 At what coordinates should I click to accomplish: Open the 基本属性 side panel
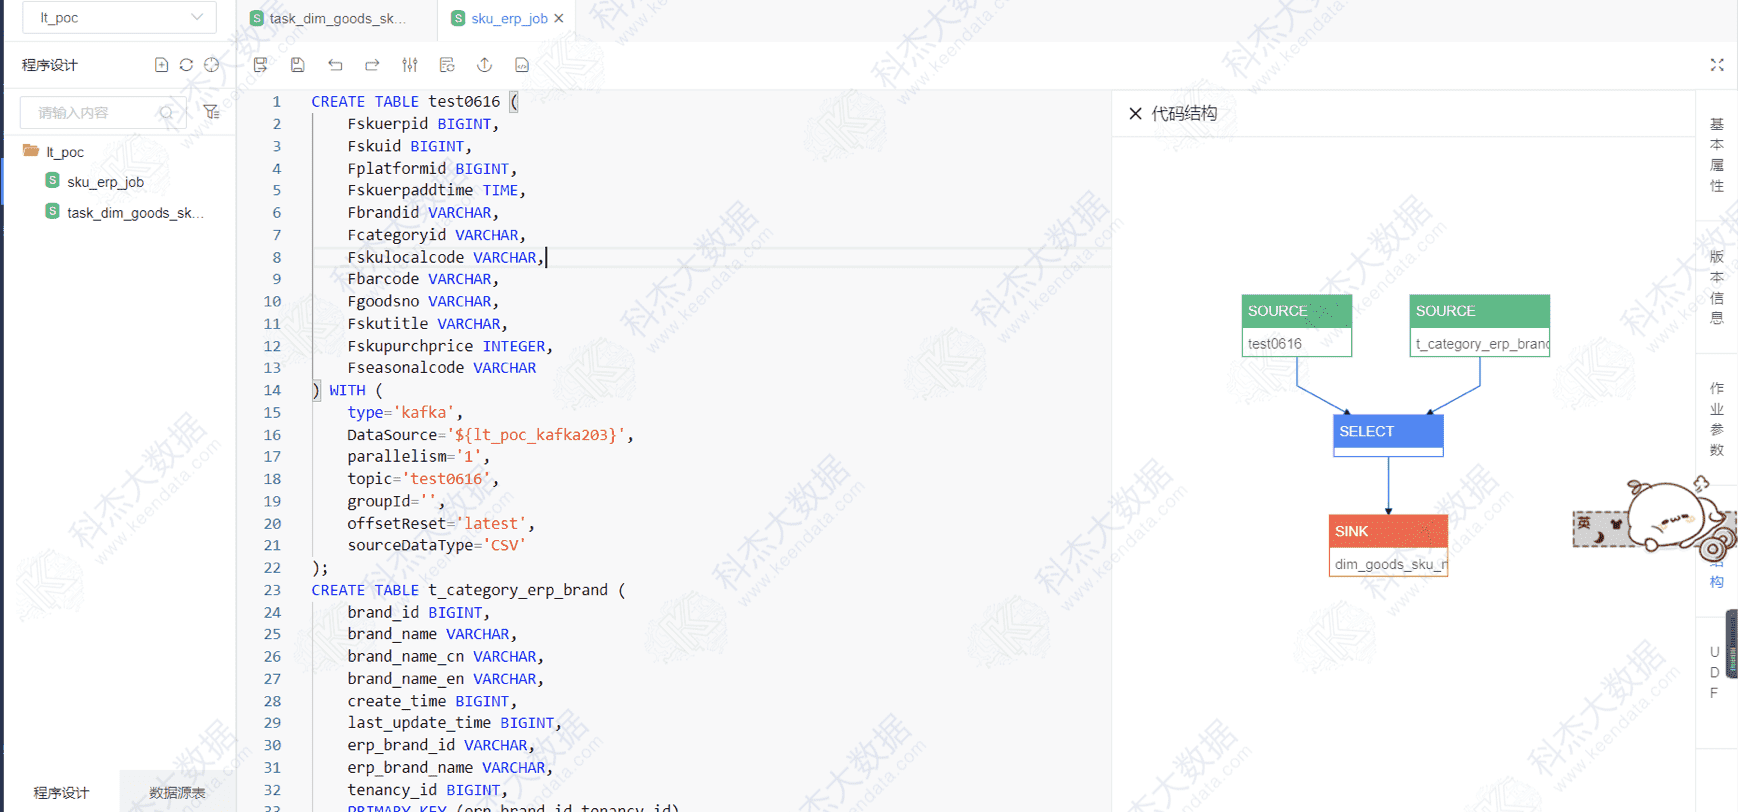pyautogui.click(x=1716, y=154)
